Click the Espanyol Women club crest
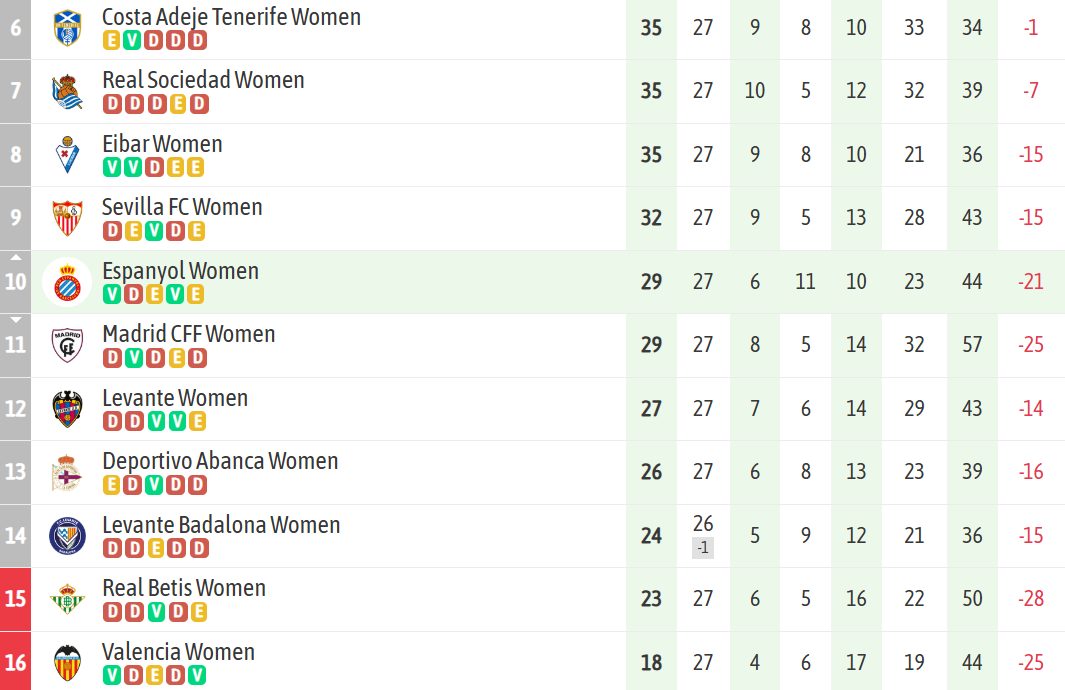1065x690 pixels. [67, 281]
